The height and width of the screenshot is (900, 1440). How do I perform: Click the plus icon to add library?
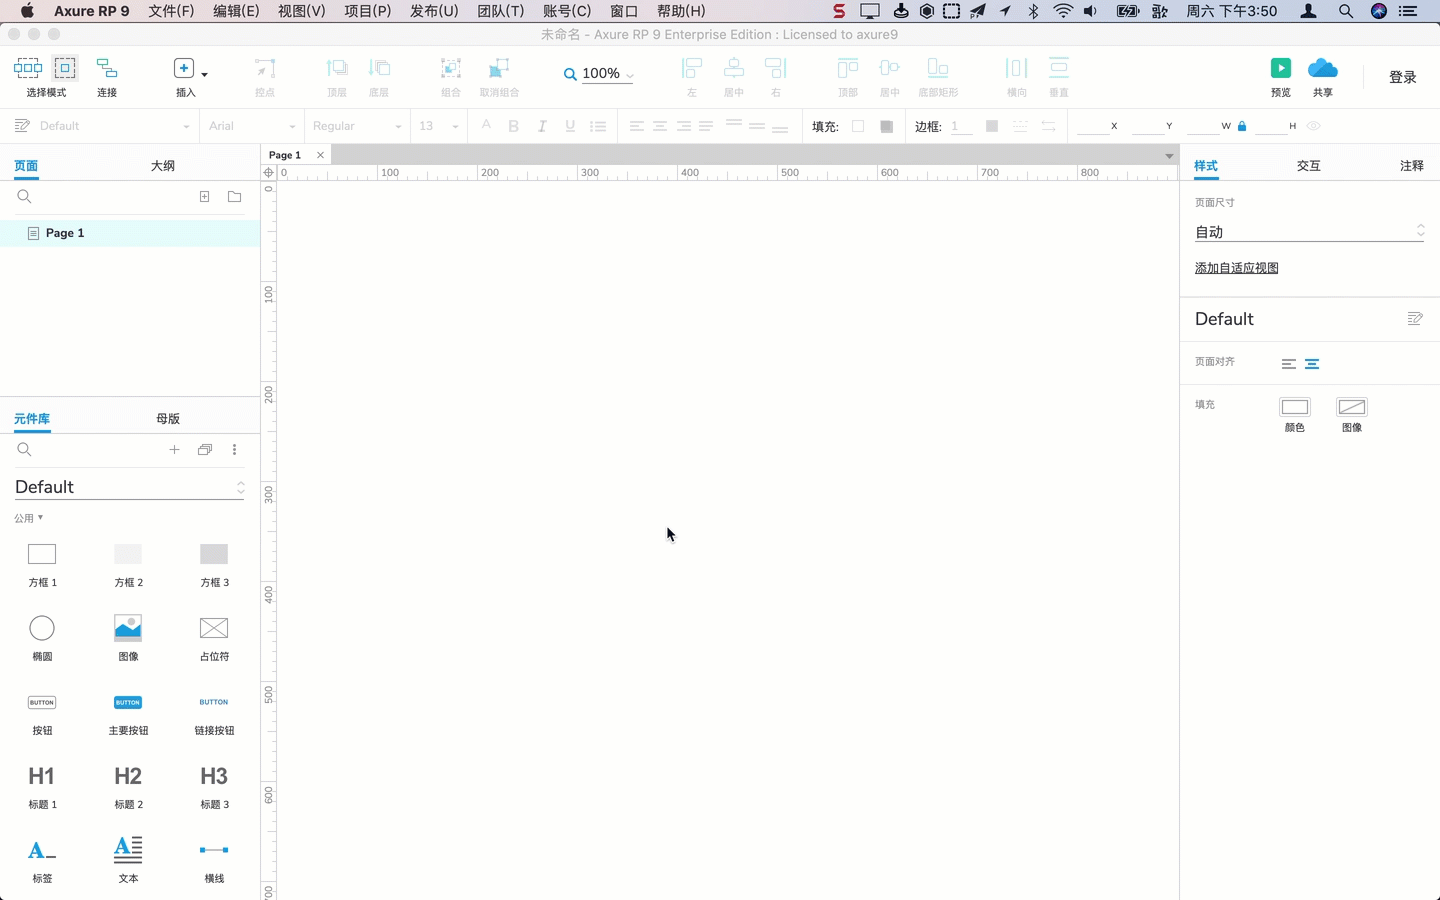pyautogui.click(x=174, y=450)
